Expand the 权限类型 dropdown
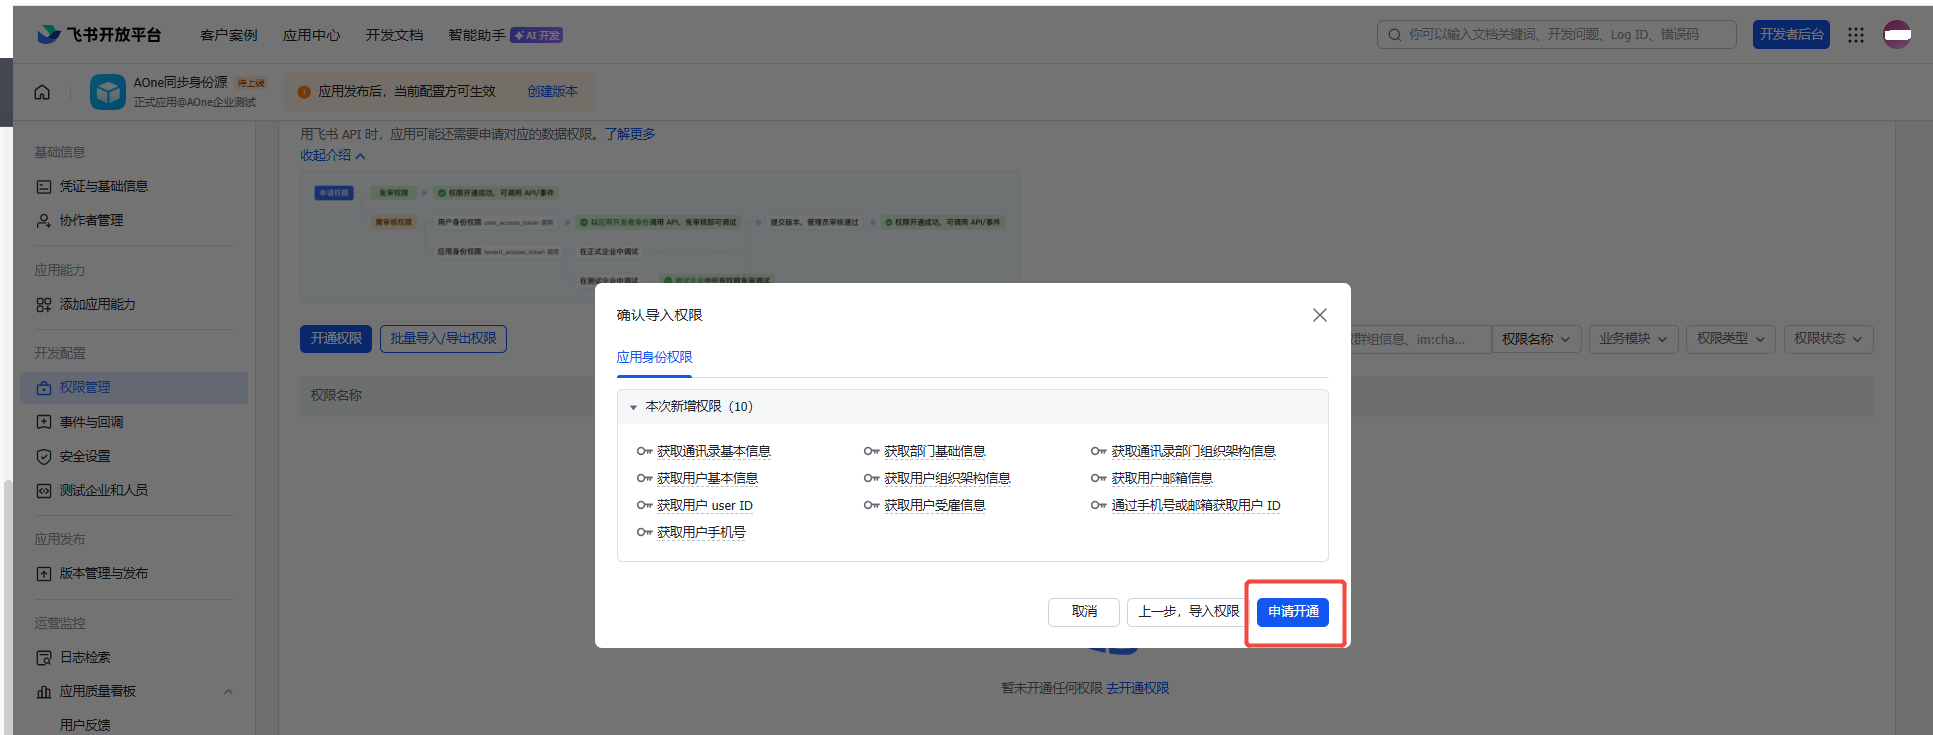This screenshot has height=735, width=1933. tap(1730, 339)
